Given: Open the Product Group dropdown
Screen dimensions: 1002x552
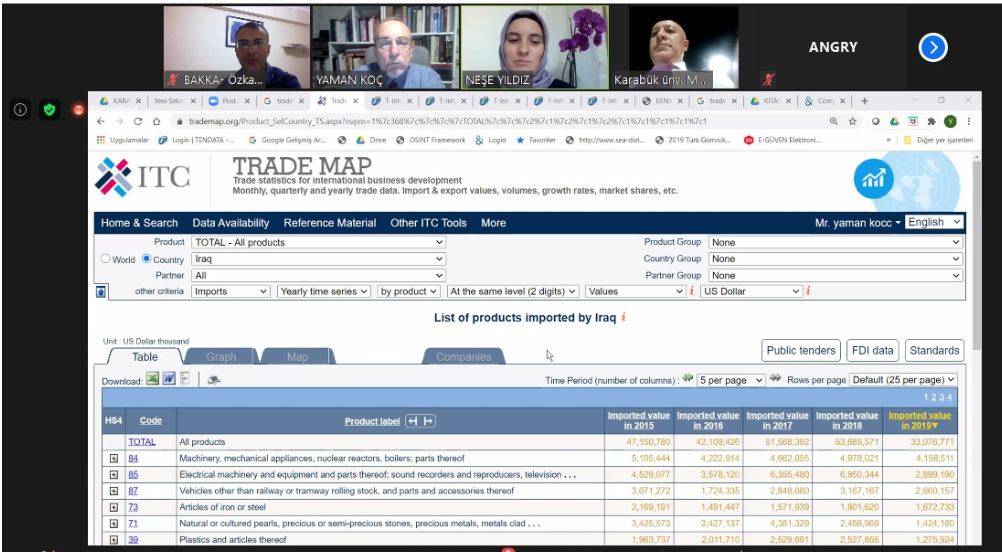Looking at the screenshot, I should [835, 242].
